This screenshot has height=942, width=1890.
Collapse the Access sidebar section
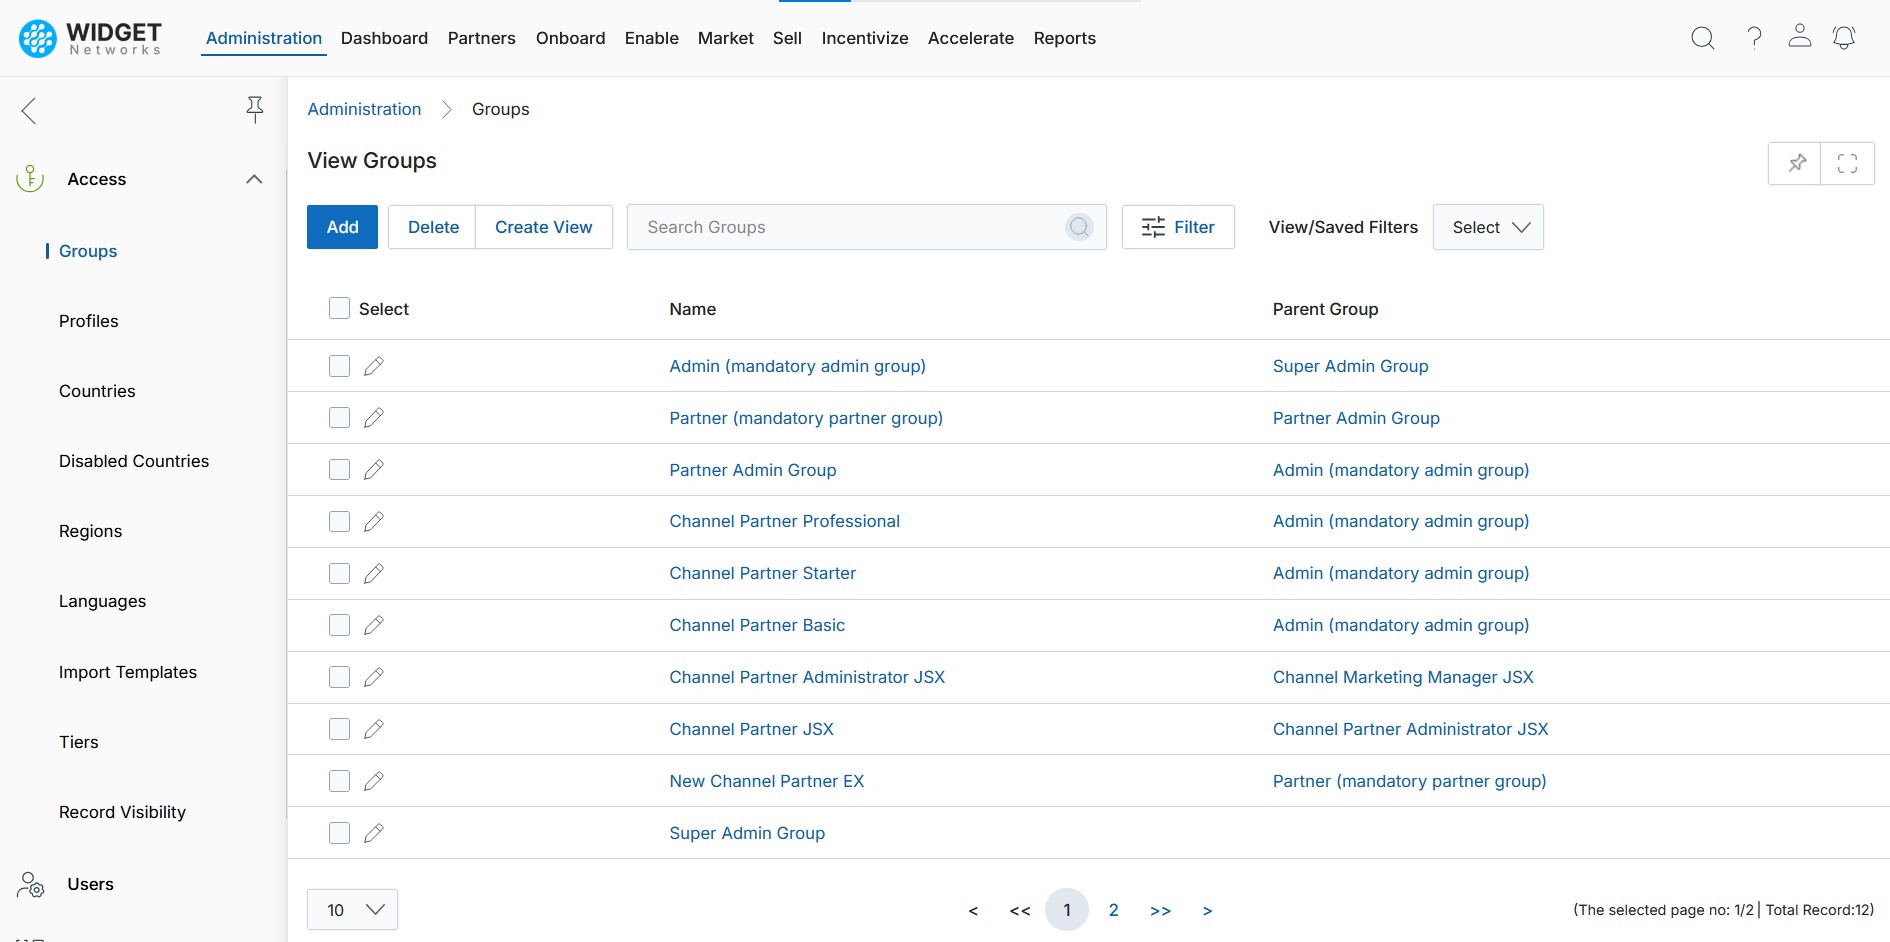click(x=254, y=179)
